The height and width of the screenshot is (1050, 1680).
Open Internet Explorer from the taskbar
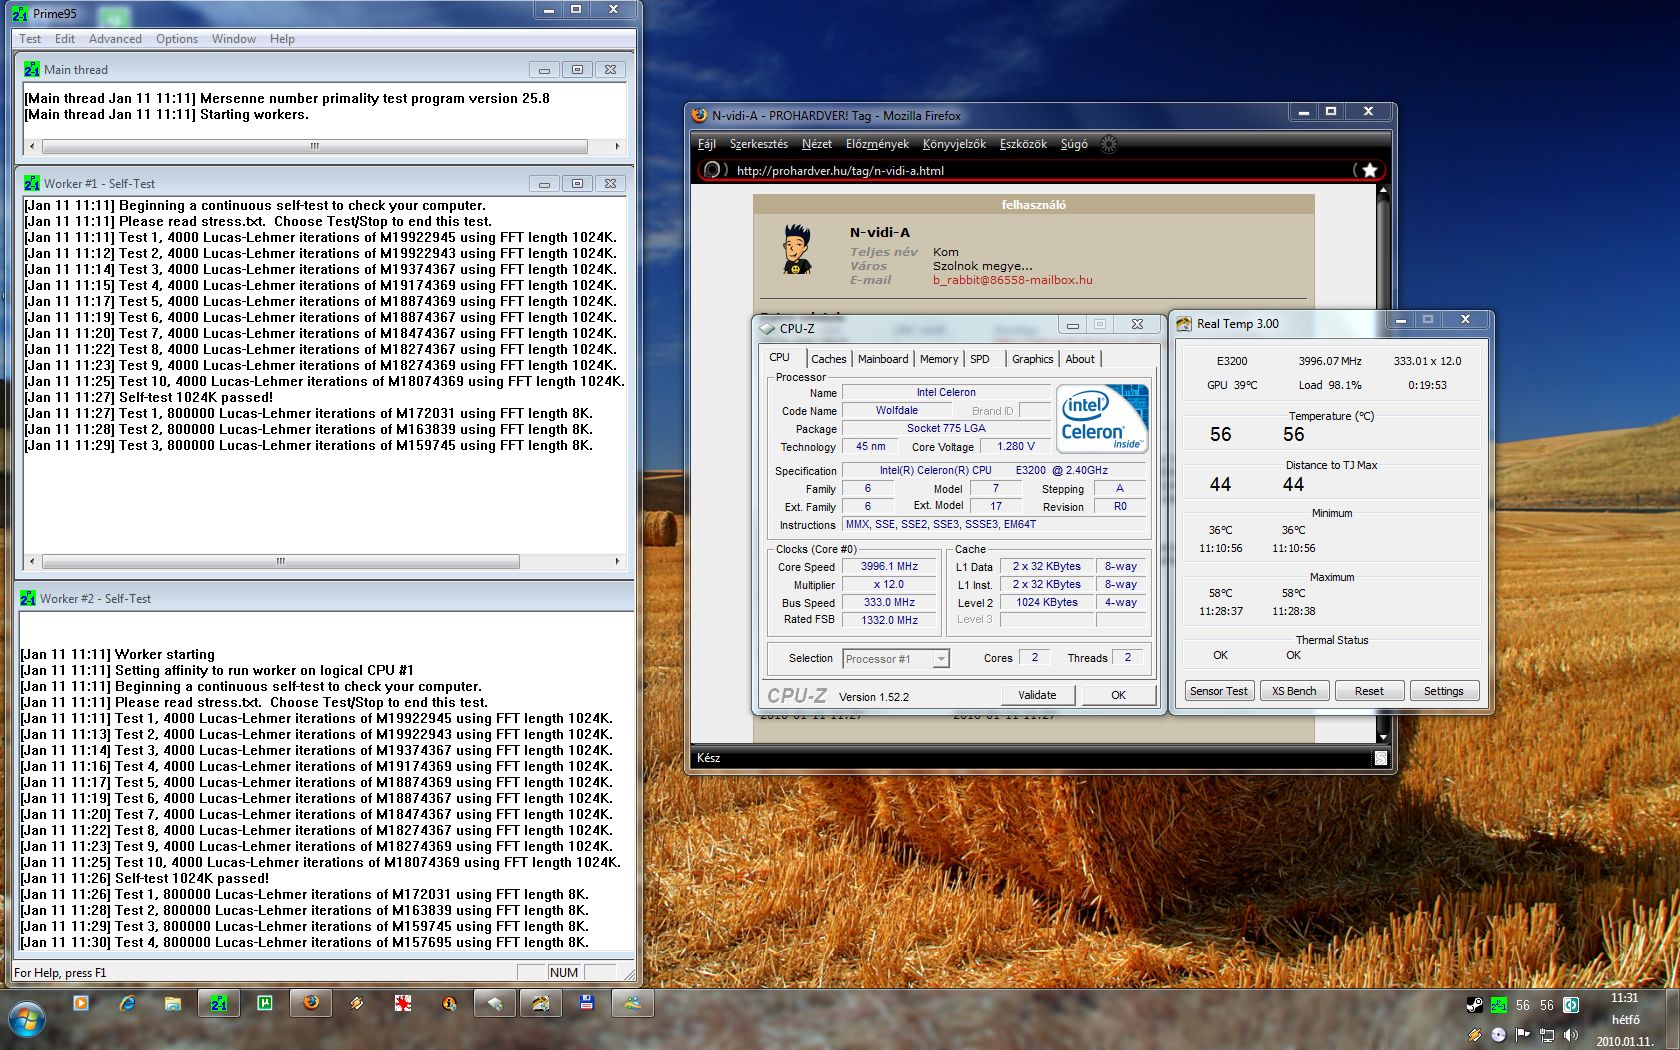pos(127,1003)
